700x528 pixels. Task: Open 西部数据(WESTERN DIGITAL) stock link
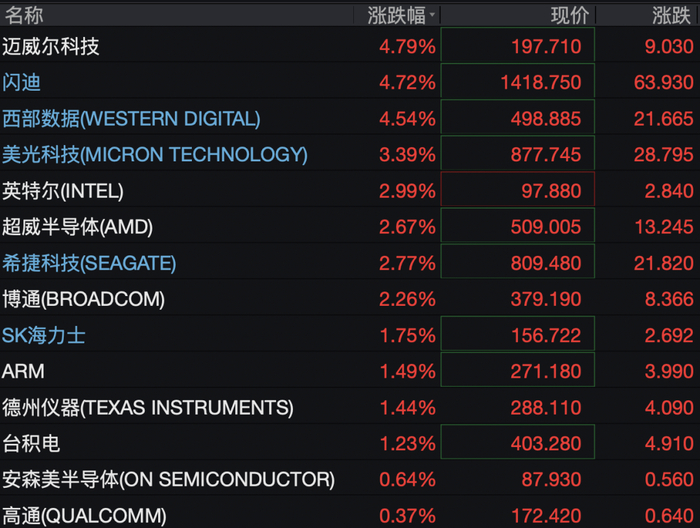pyautogui.click(x=131, y=119)
